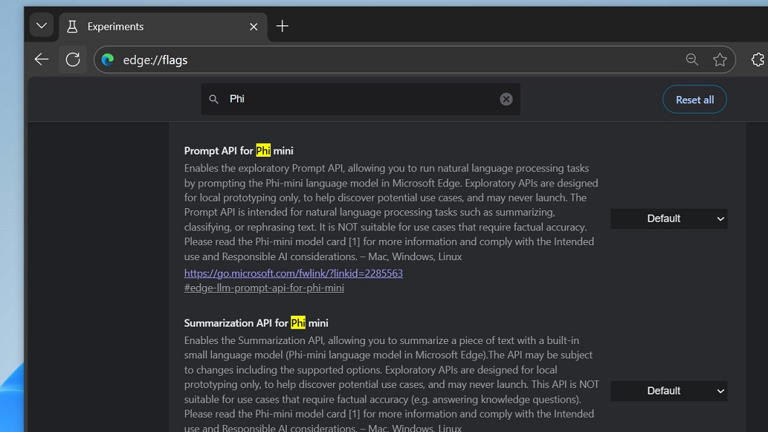This screenshot has height=432, width=768.
Task: Open the go.microsoft.com fwlink link
Action: click(x=293, y=273)
